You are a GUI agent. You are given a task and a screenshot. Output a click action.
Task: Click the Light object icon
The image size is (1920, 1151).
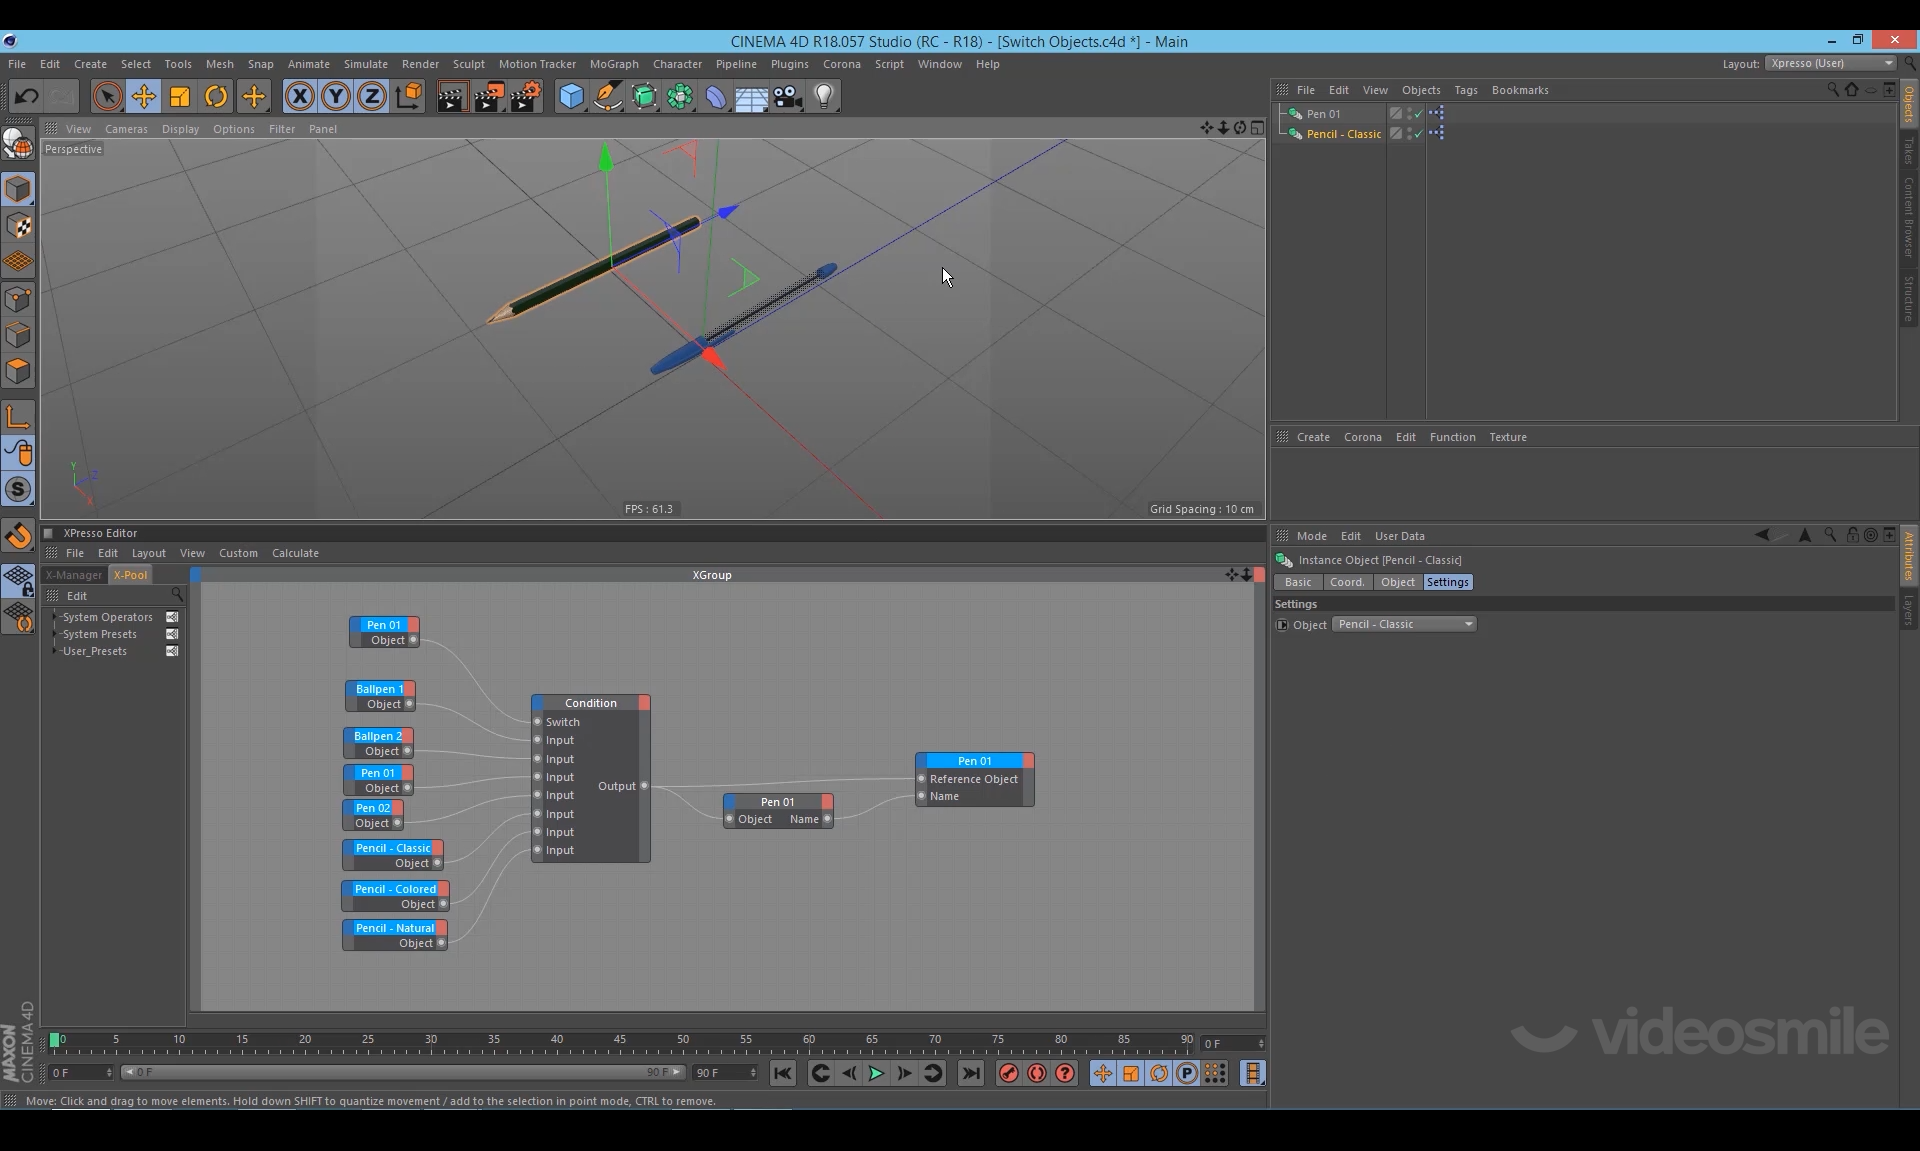(824, 97)
